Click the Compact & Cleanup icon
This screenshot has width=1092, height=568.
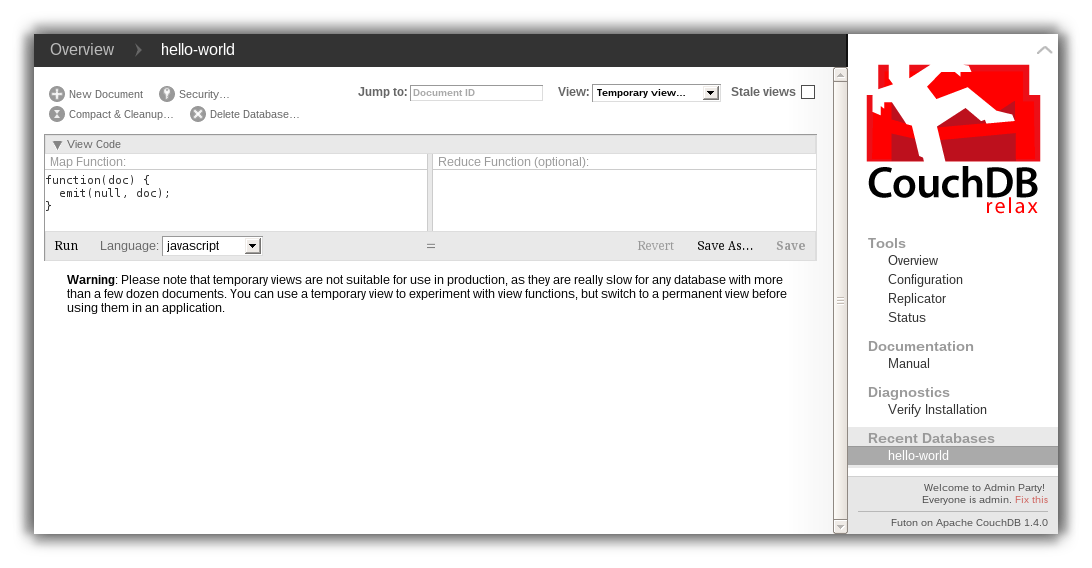coord(57,114)
